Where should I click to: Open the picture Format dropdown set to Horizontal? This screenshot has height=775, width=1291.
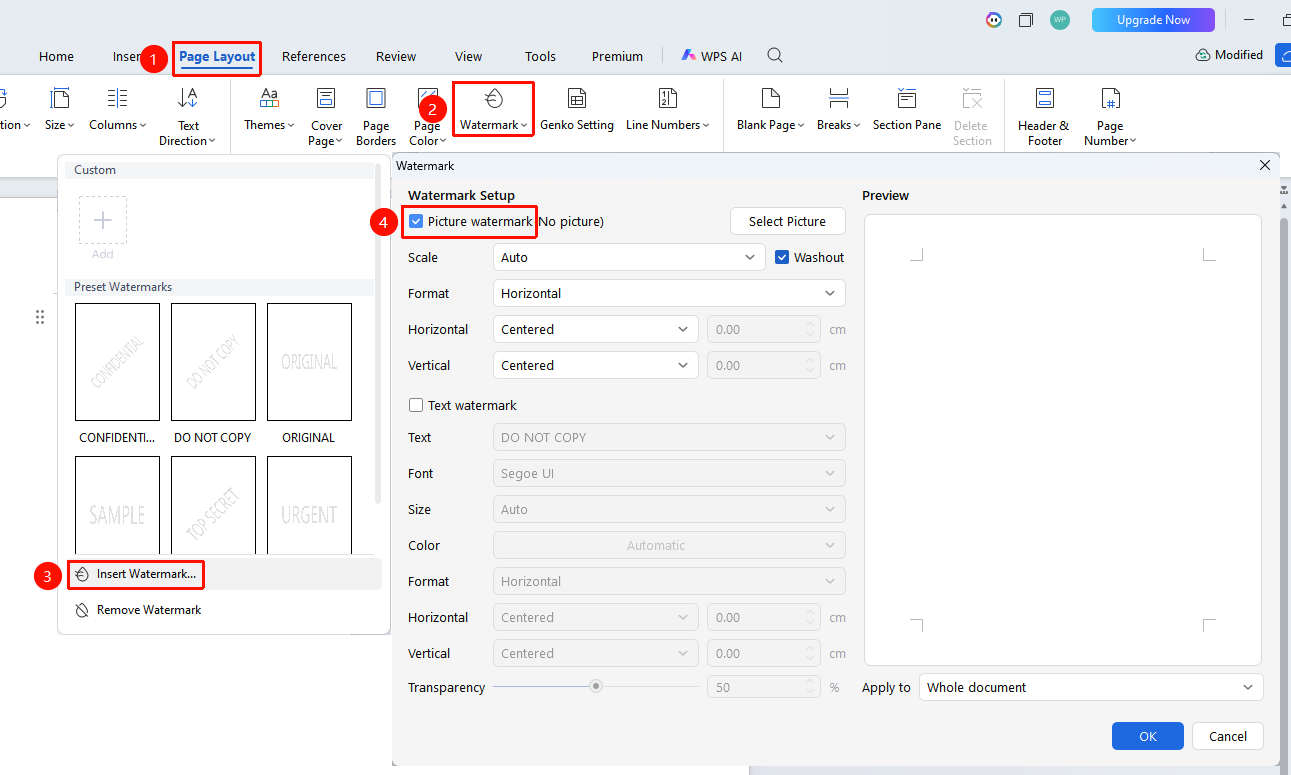(669, 293)
